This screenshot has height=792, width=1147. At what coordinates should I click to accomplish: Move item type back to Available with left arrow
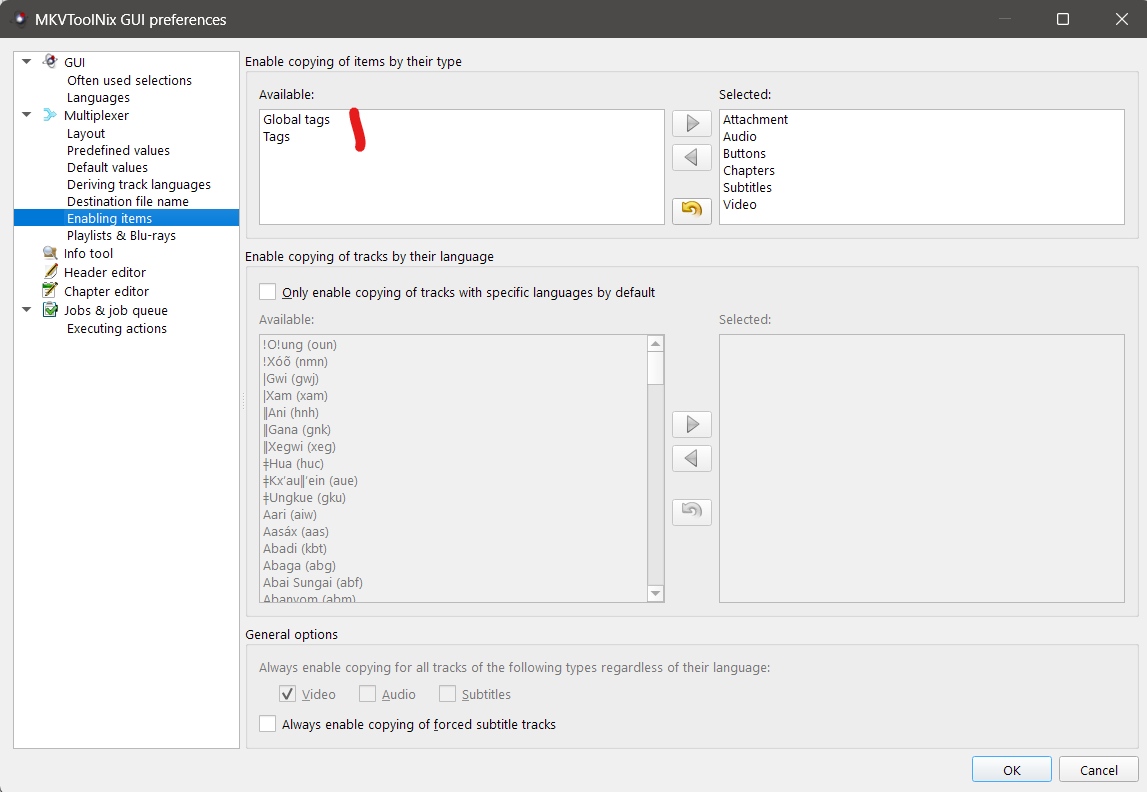(x=691, y=156)
